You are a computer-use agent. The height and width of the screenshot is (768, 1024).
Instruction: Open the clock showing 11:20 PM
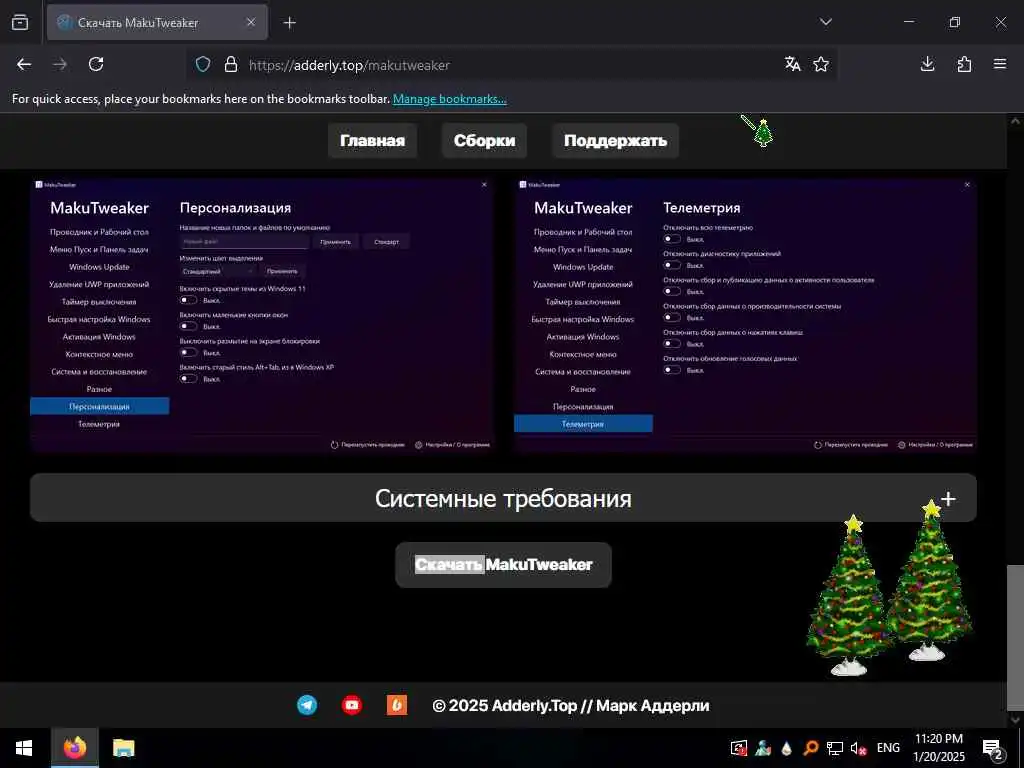pyautogui.click(x=939, y=748)
